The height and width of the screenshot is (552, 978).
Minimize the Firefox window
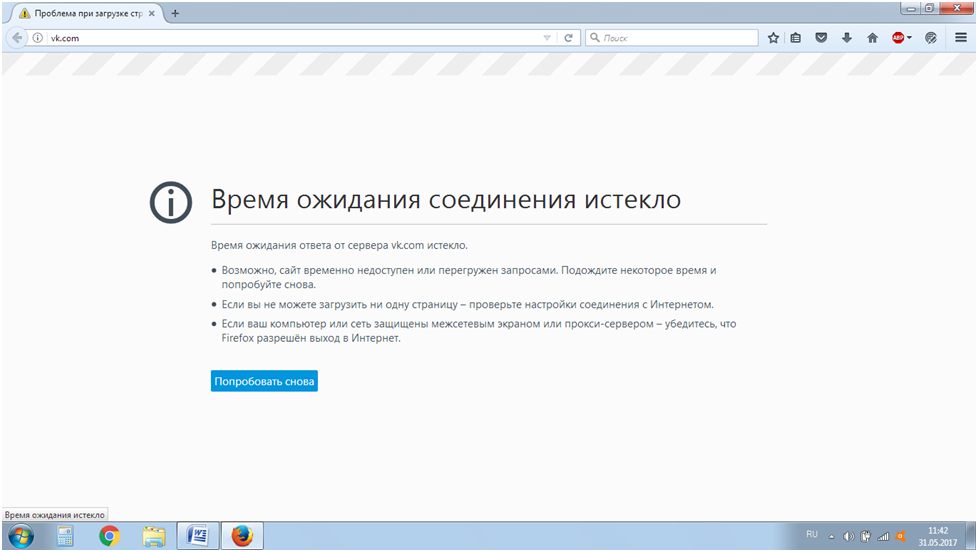[x=912, y=8]
